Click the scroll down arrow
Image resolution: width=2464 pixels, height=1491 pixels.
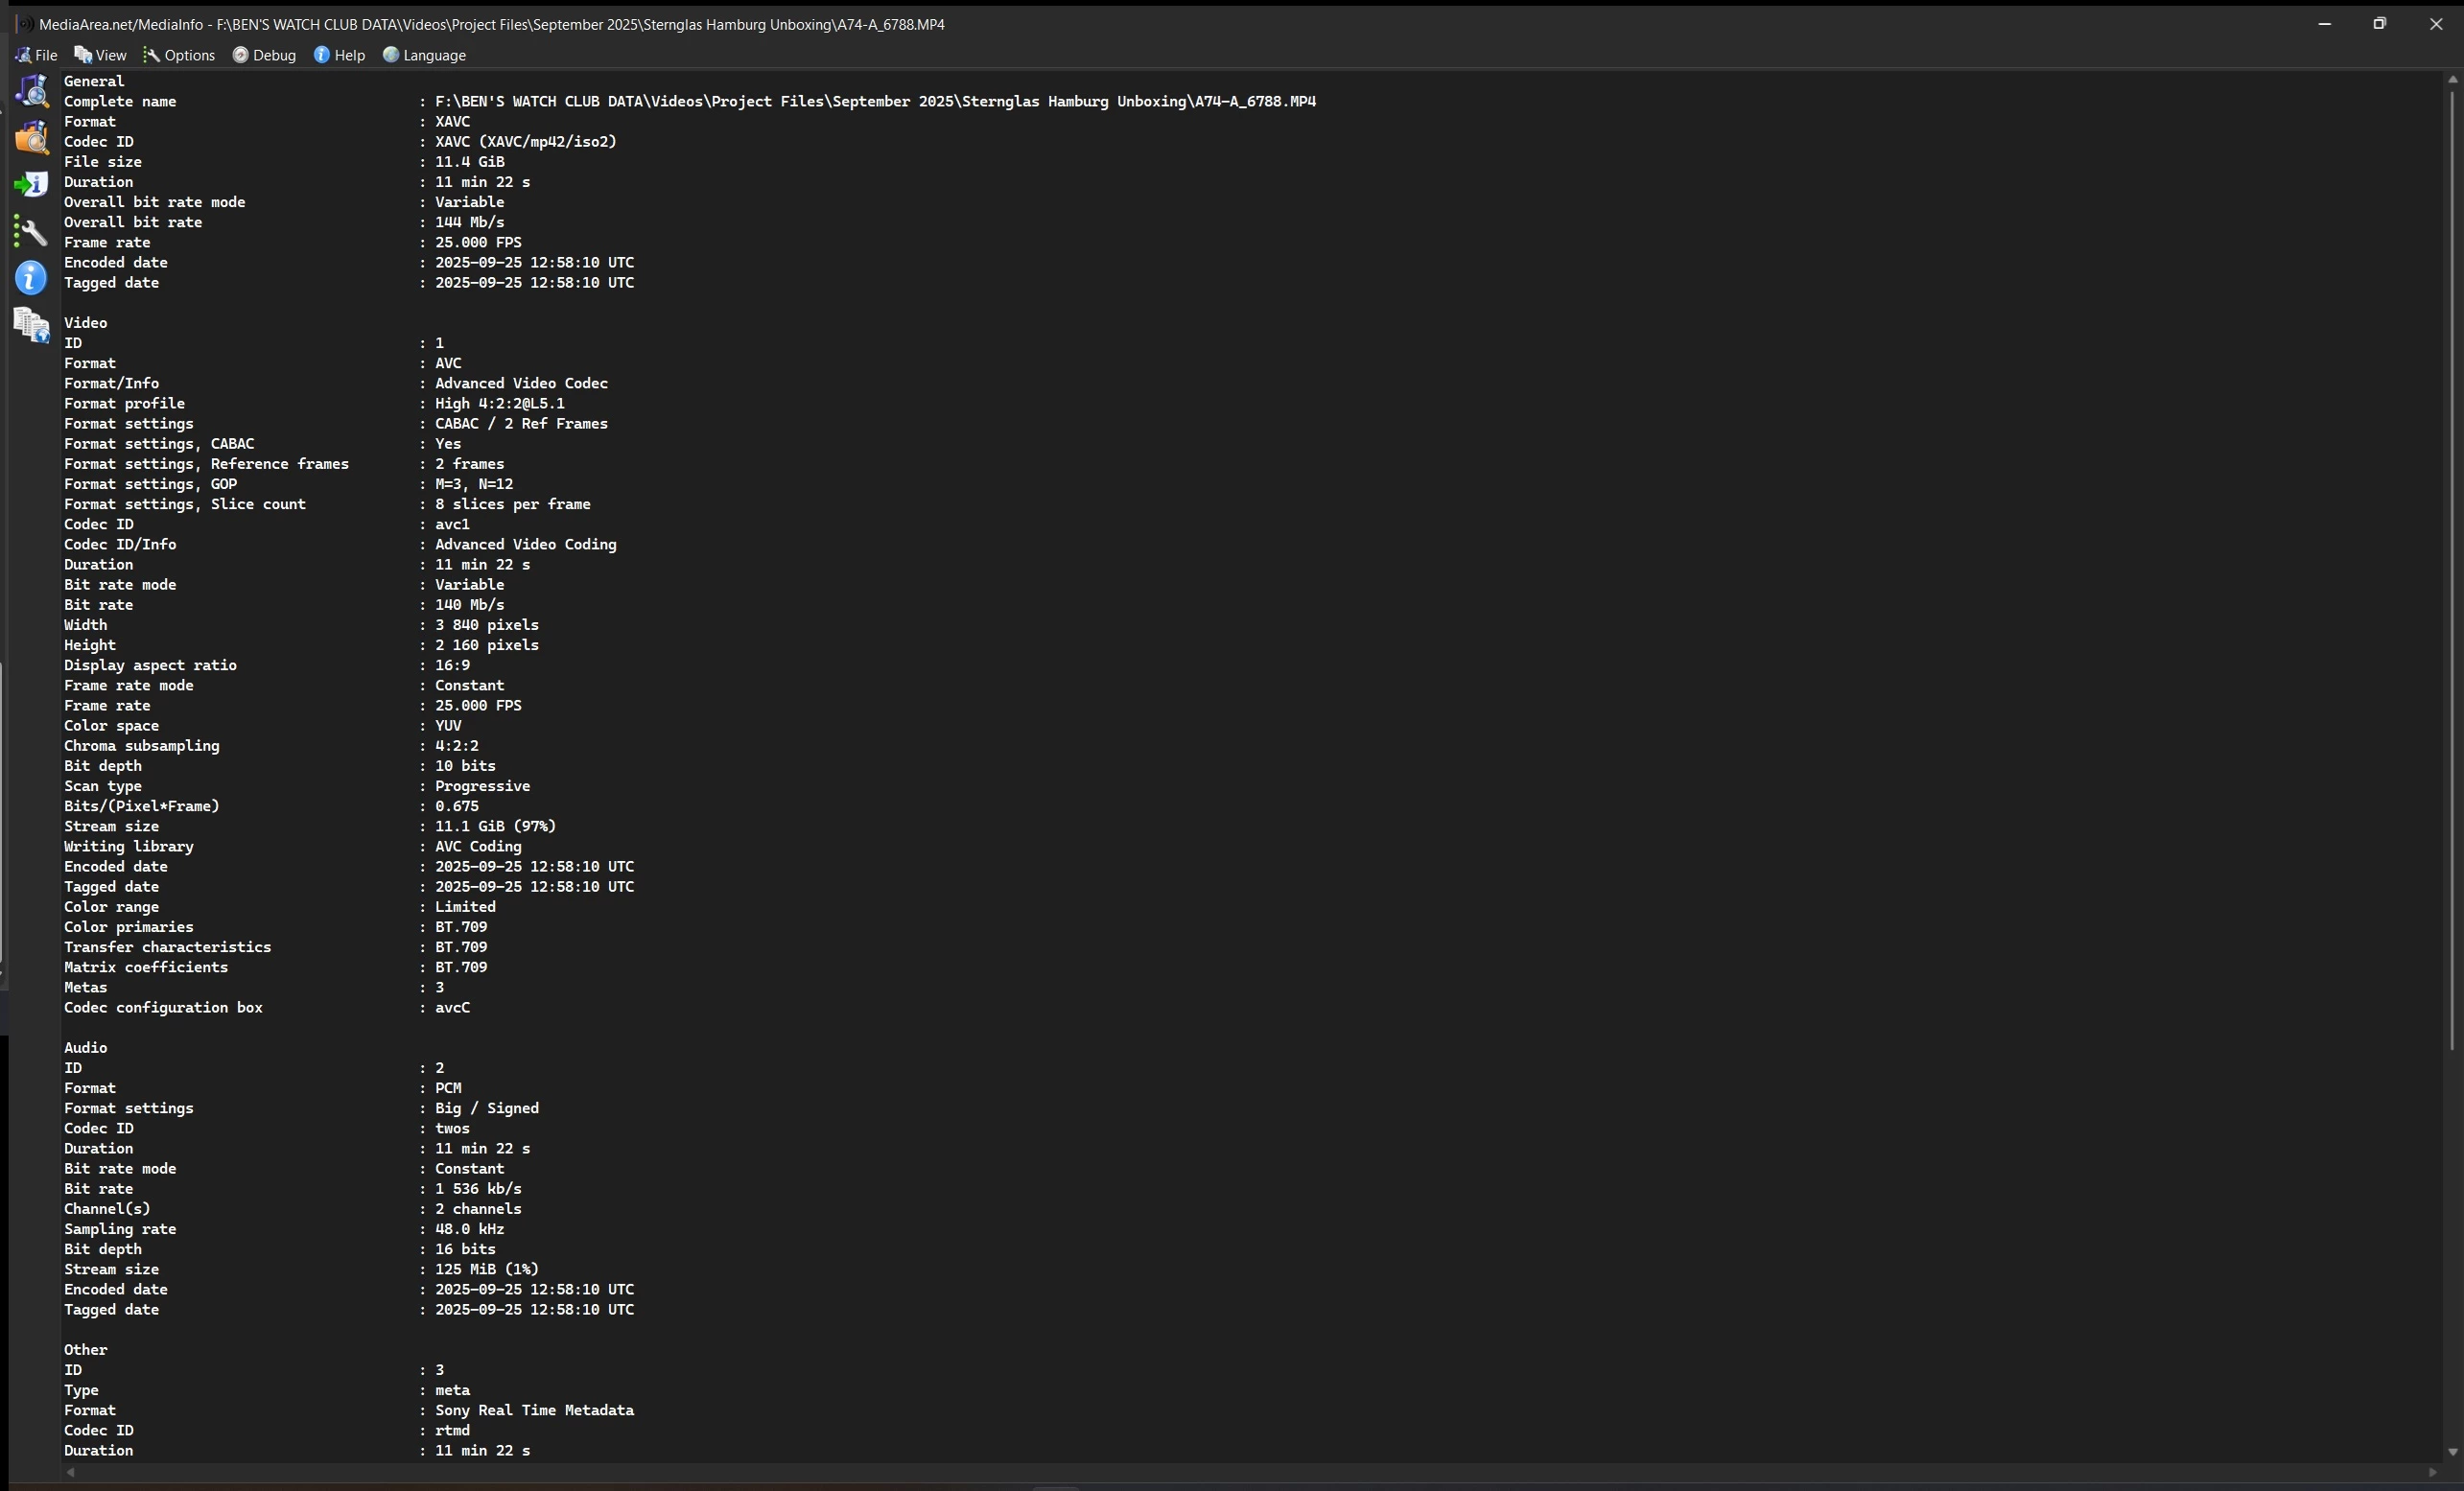(x=2452, y=1452)
